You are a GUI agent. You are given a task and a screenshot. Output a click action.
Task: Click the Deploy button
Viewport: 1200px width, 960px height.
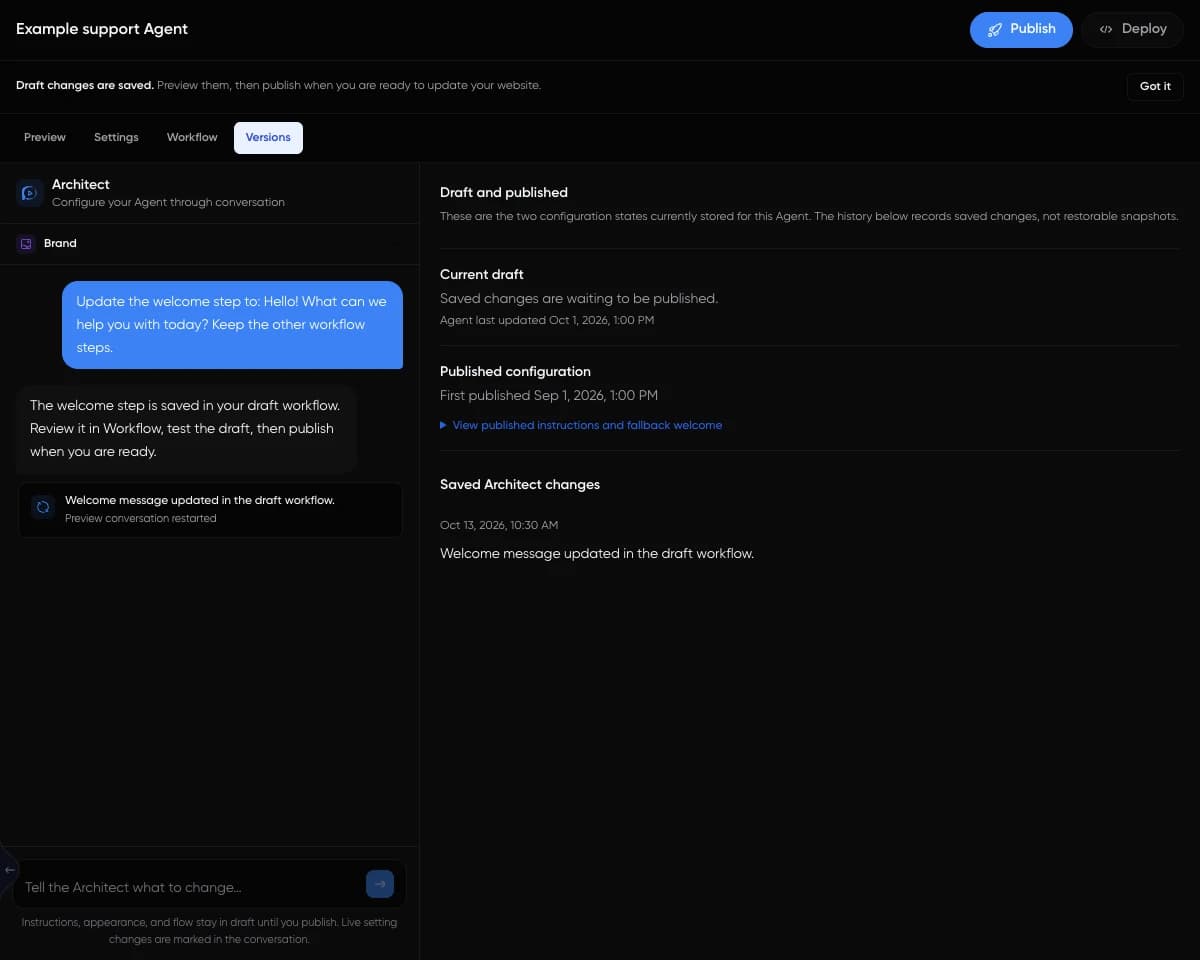click(1132, 29)
